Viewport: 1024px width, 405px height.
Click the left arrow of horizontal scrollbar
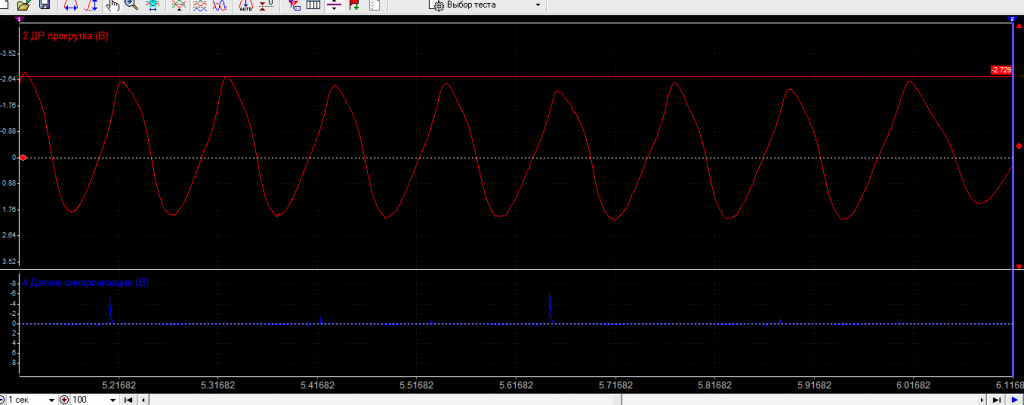[144, 400]
